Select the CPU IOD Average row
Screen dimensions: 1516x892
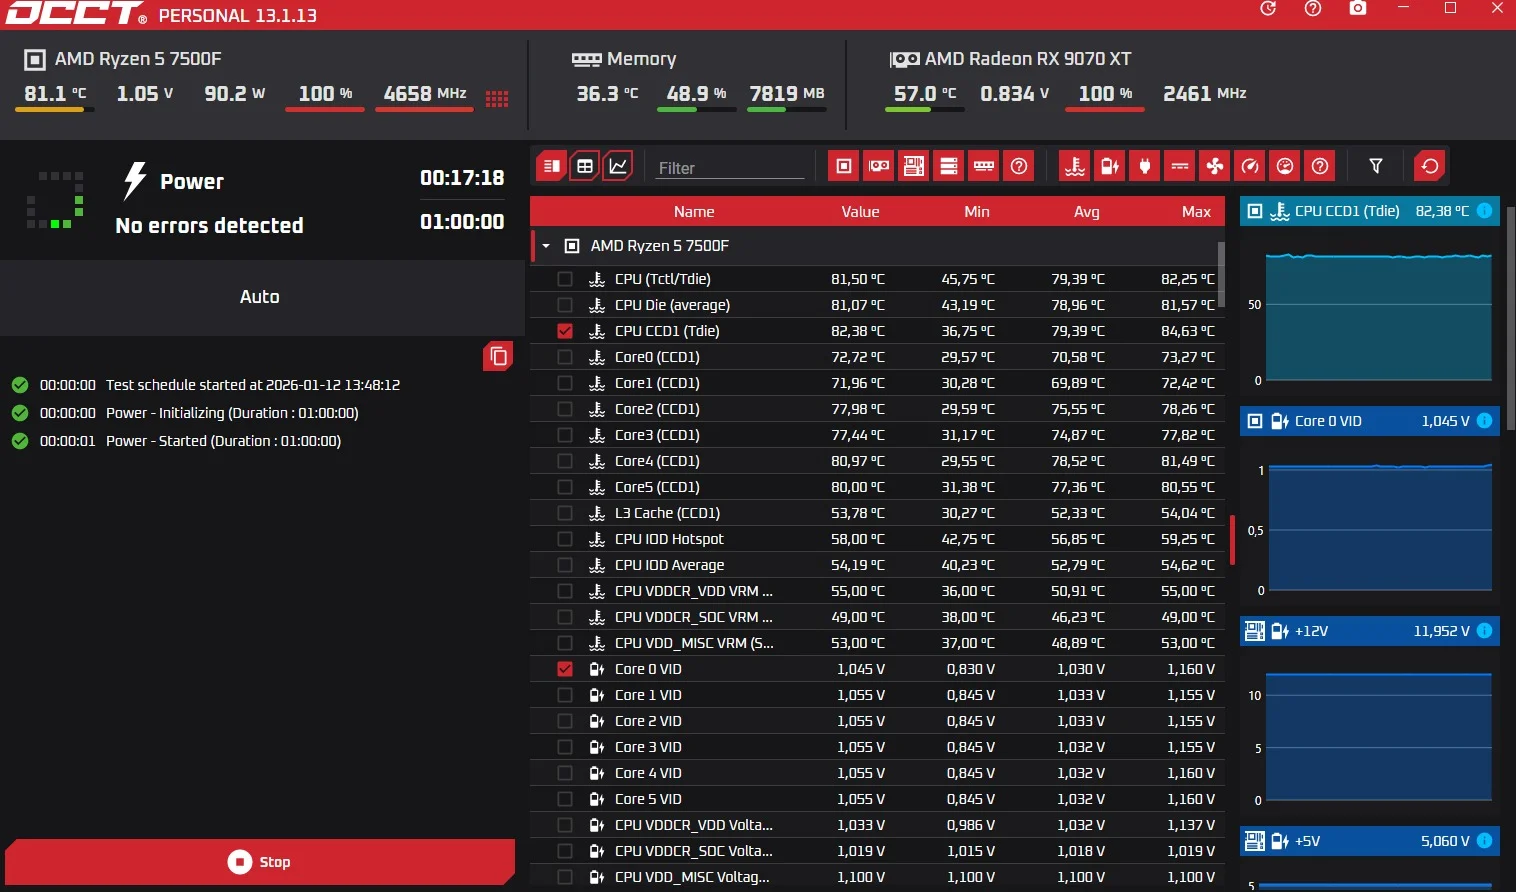tap(876, 565)
